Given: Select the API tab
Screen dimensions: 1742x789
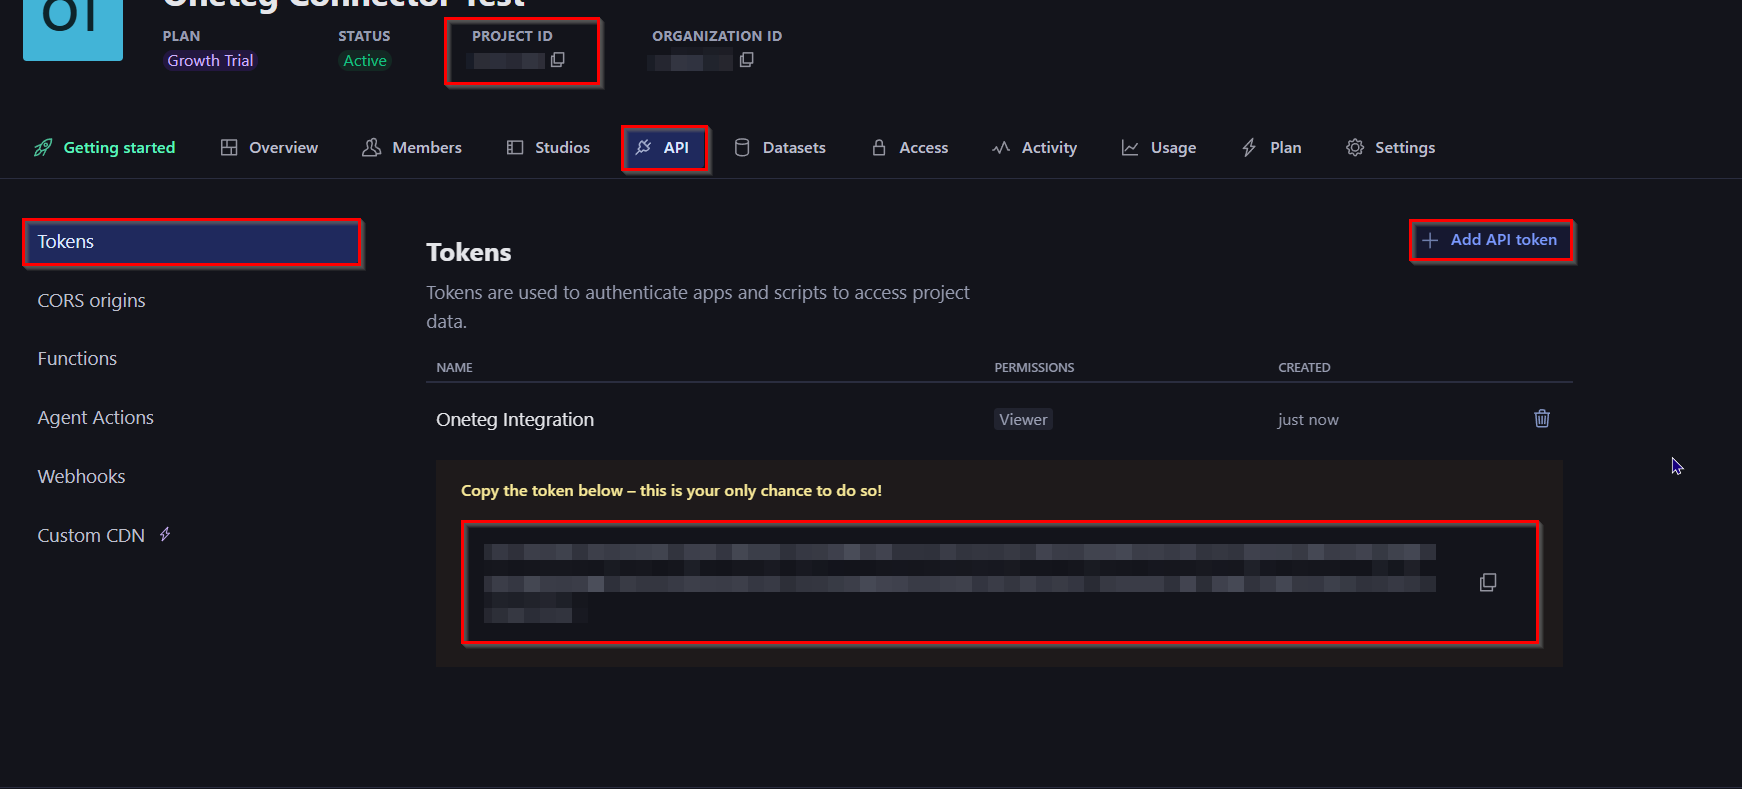Looking at the screenshot, I should [665, 148].
